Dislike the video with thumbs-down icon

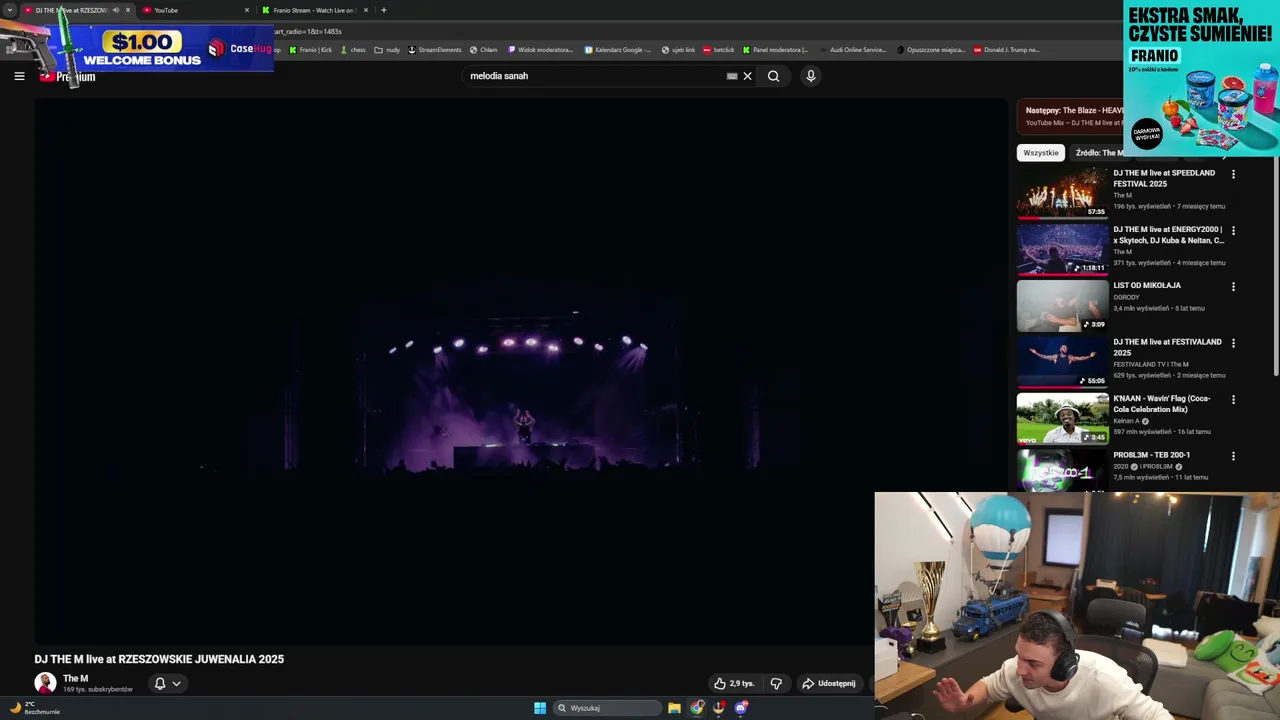(776, 684)
